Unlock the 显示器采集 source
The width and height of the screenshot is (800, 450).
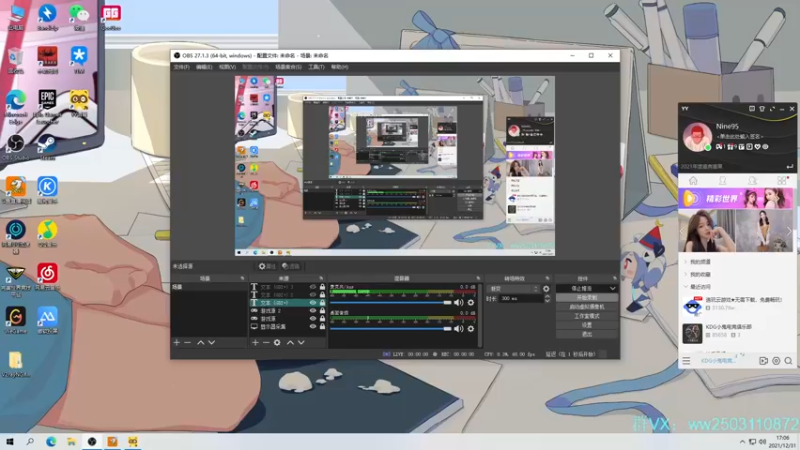322,326
